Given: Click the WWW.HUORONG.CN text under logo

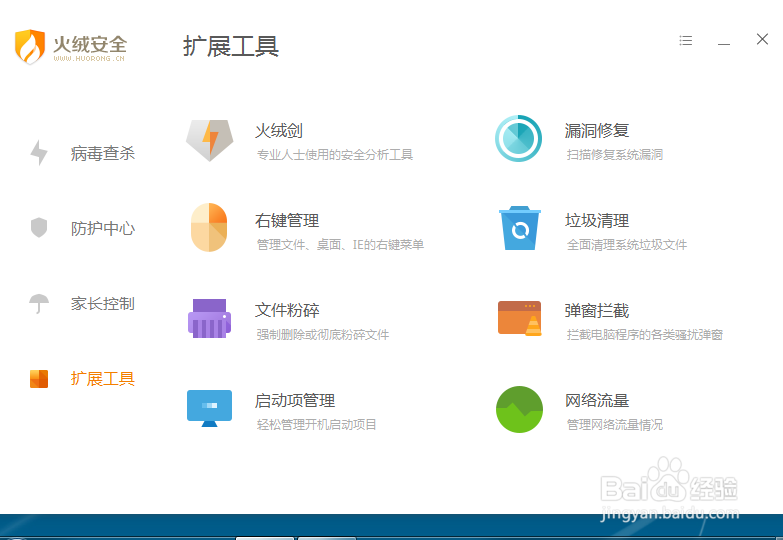Looking at the screenshot, I should coord(89,58).
